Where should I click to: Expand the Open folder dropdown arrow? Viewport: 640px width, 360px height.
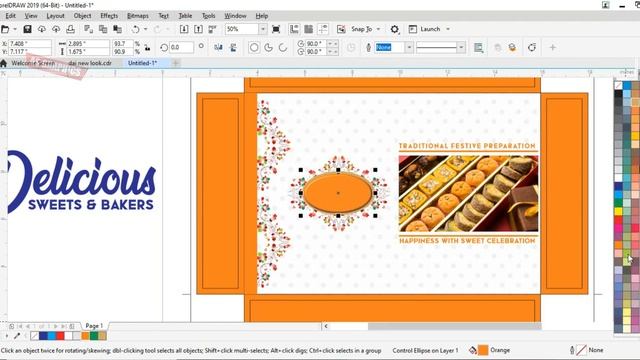(x=15, y=29)
